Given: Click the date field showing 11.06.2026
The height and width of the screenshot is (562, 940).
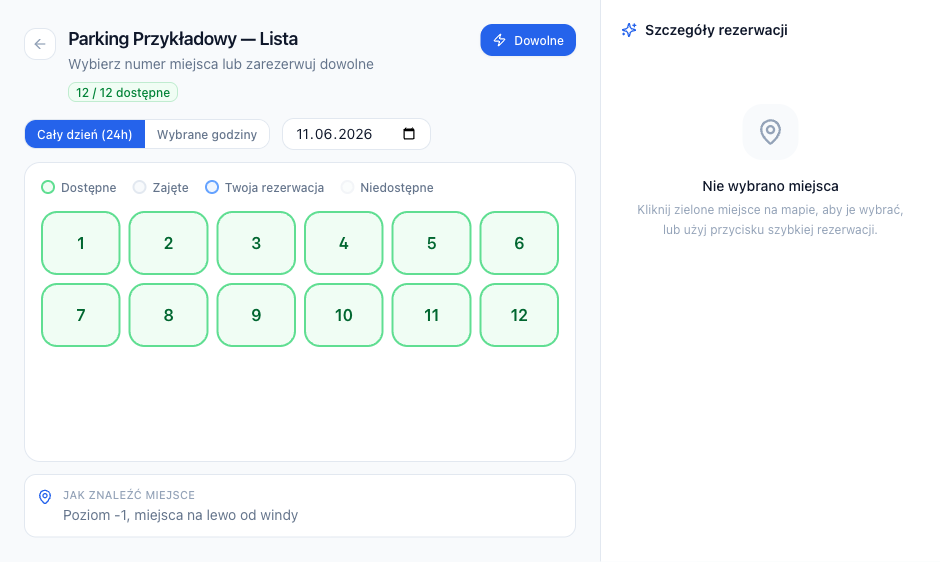Looking at the screenshot, I should [356, 134].
